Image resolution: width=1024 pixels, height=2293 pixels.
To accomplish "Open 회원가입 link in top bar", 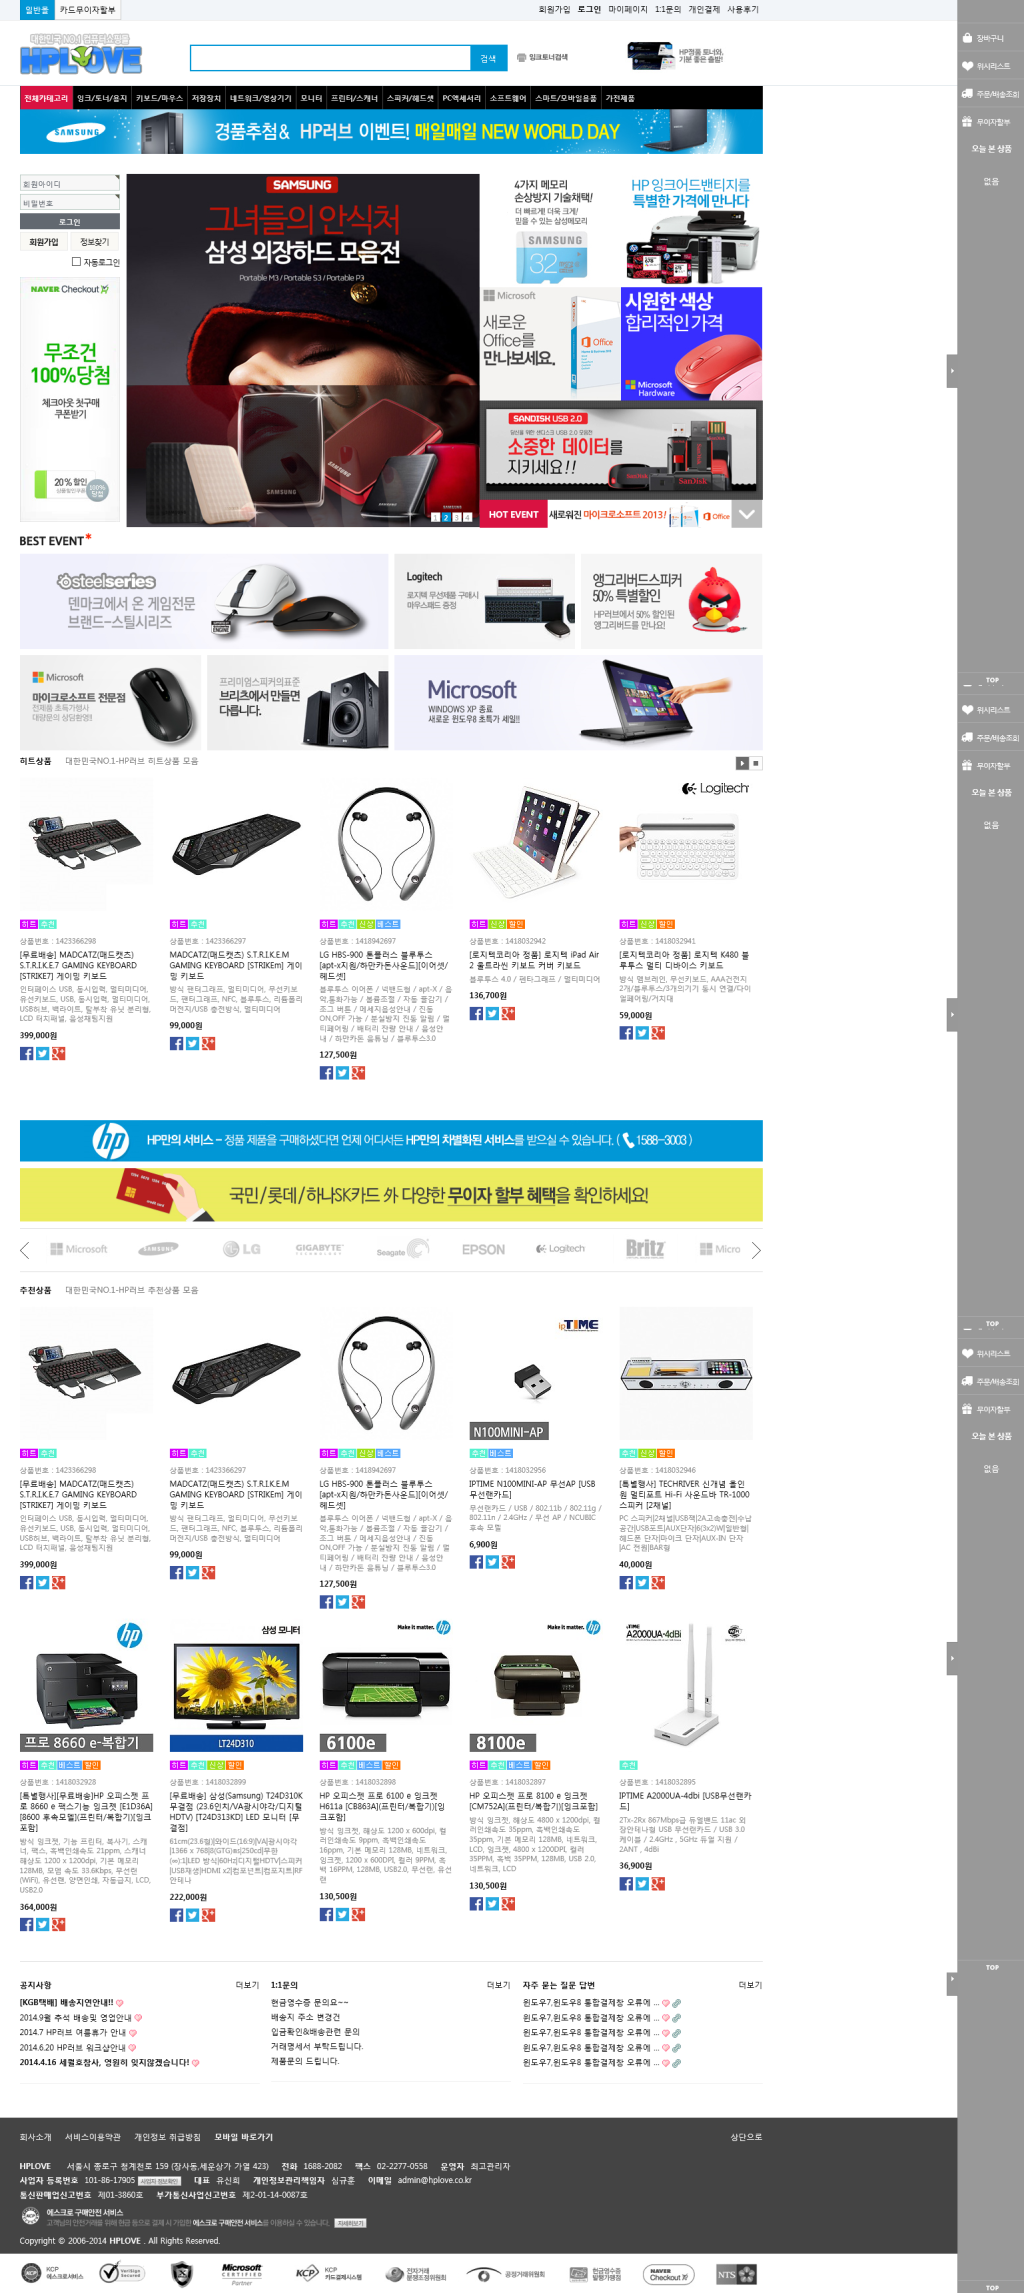I will click(x=554, y=9).
